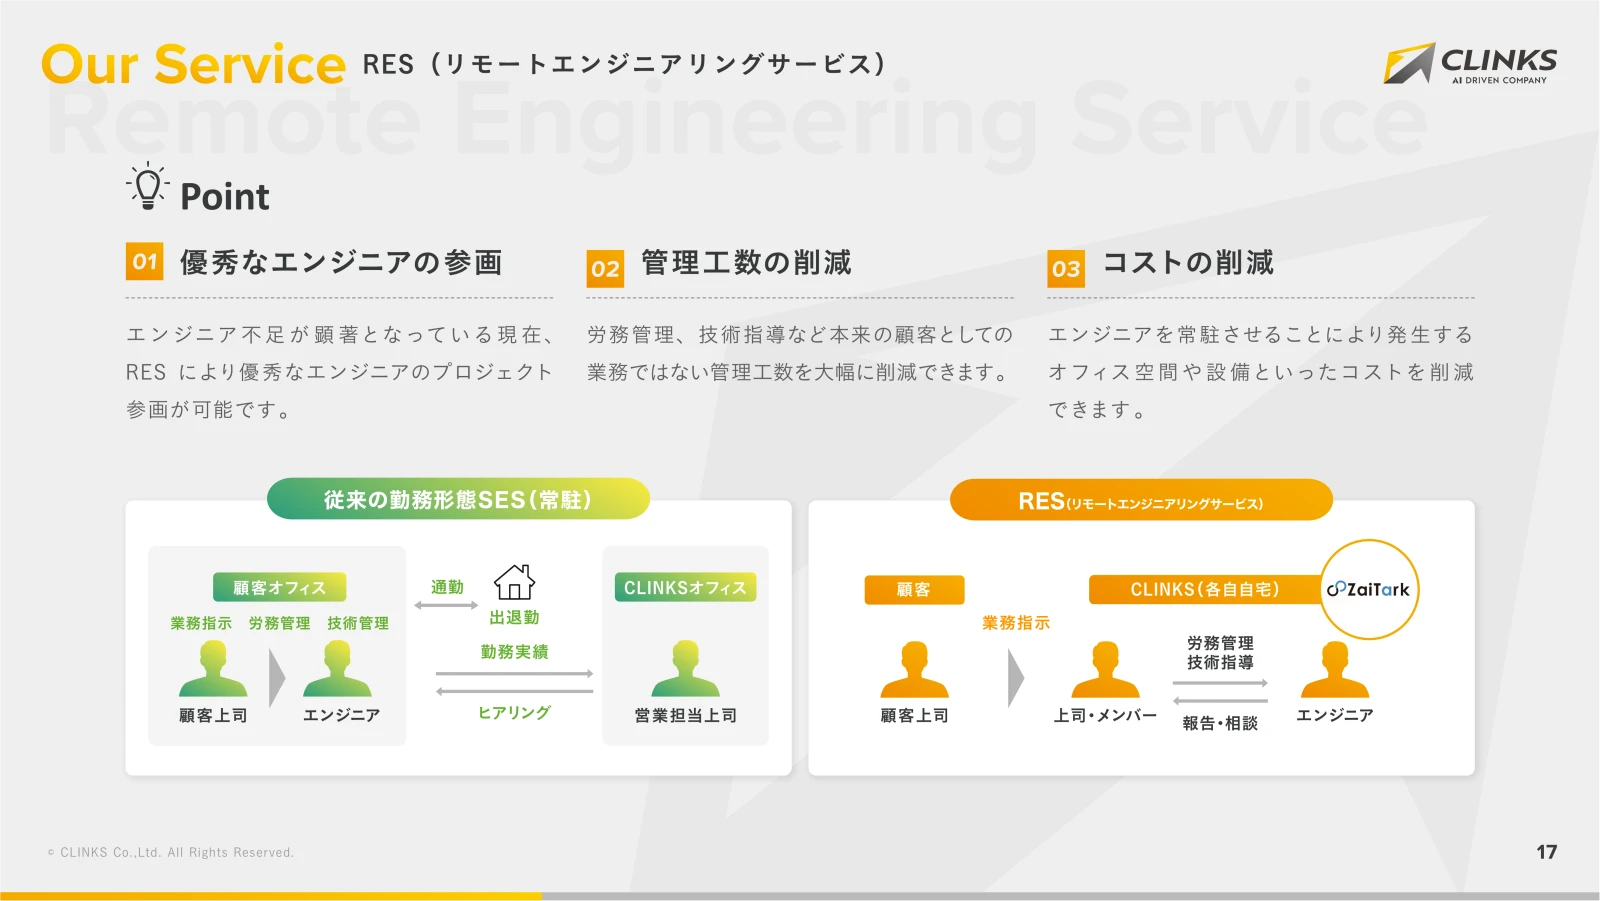The width and height of the screenshot is (1600, 901).
Task: Click the RES(リモートエンジニアリングサービス) subtitle at top
Action: [x=624, y=64]
